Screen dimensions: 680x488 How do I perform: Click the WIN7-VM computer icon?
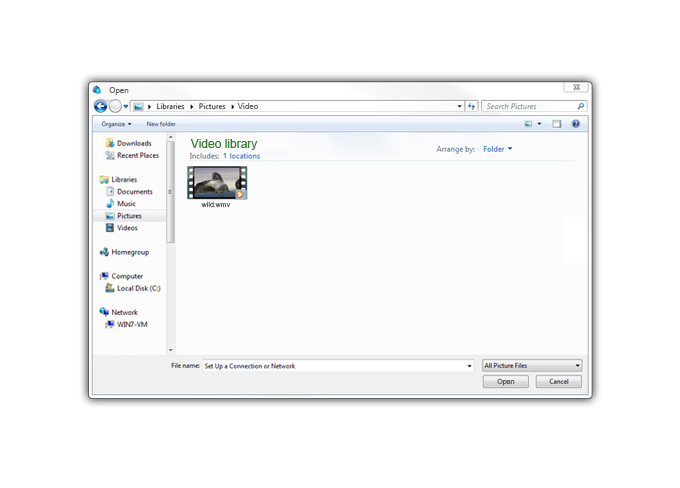tap(110, 324)
